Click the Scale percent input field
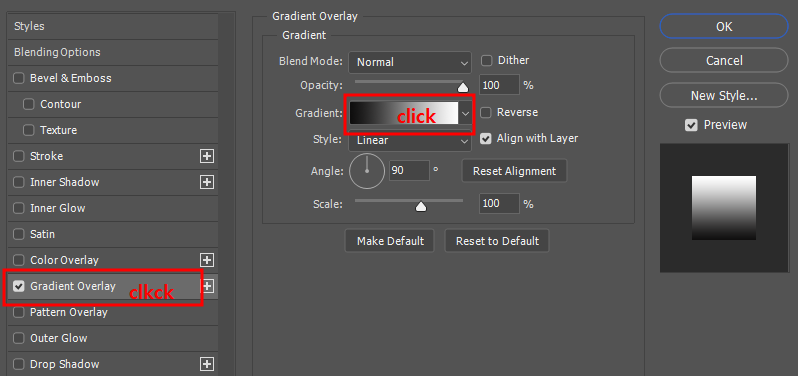This screenshot has width=798, height=376. click(x=499, y=204)
